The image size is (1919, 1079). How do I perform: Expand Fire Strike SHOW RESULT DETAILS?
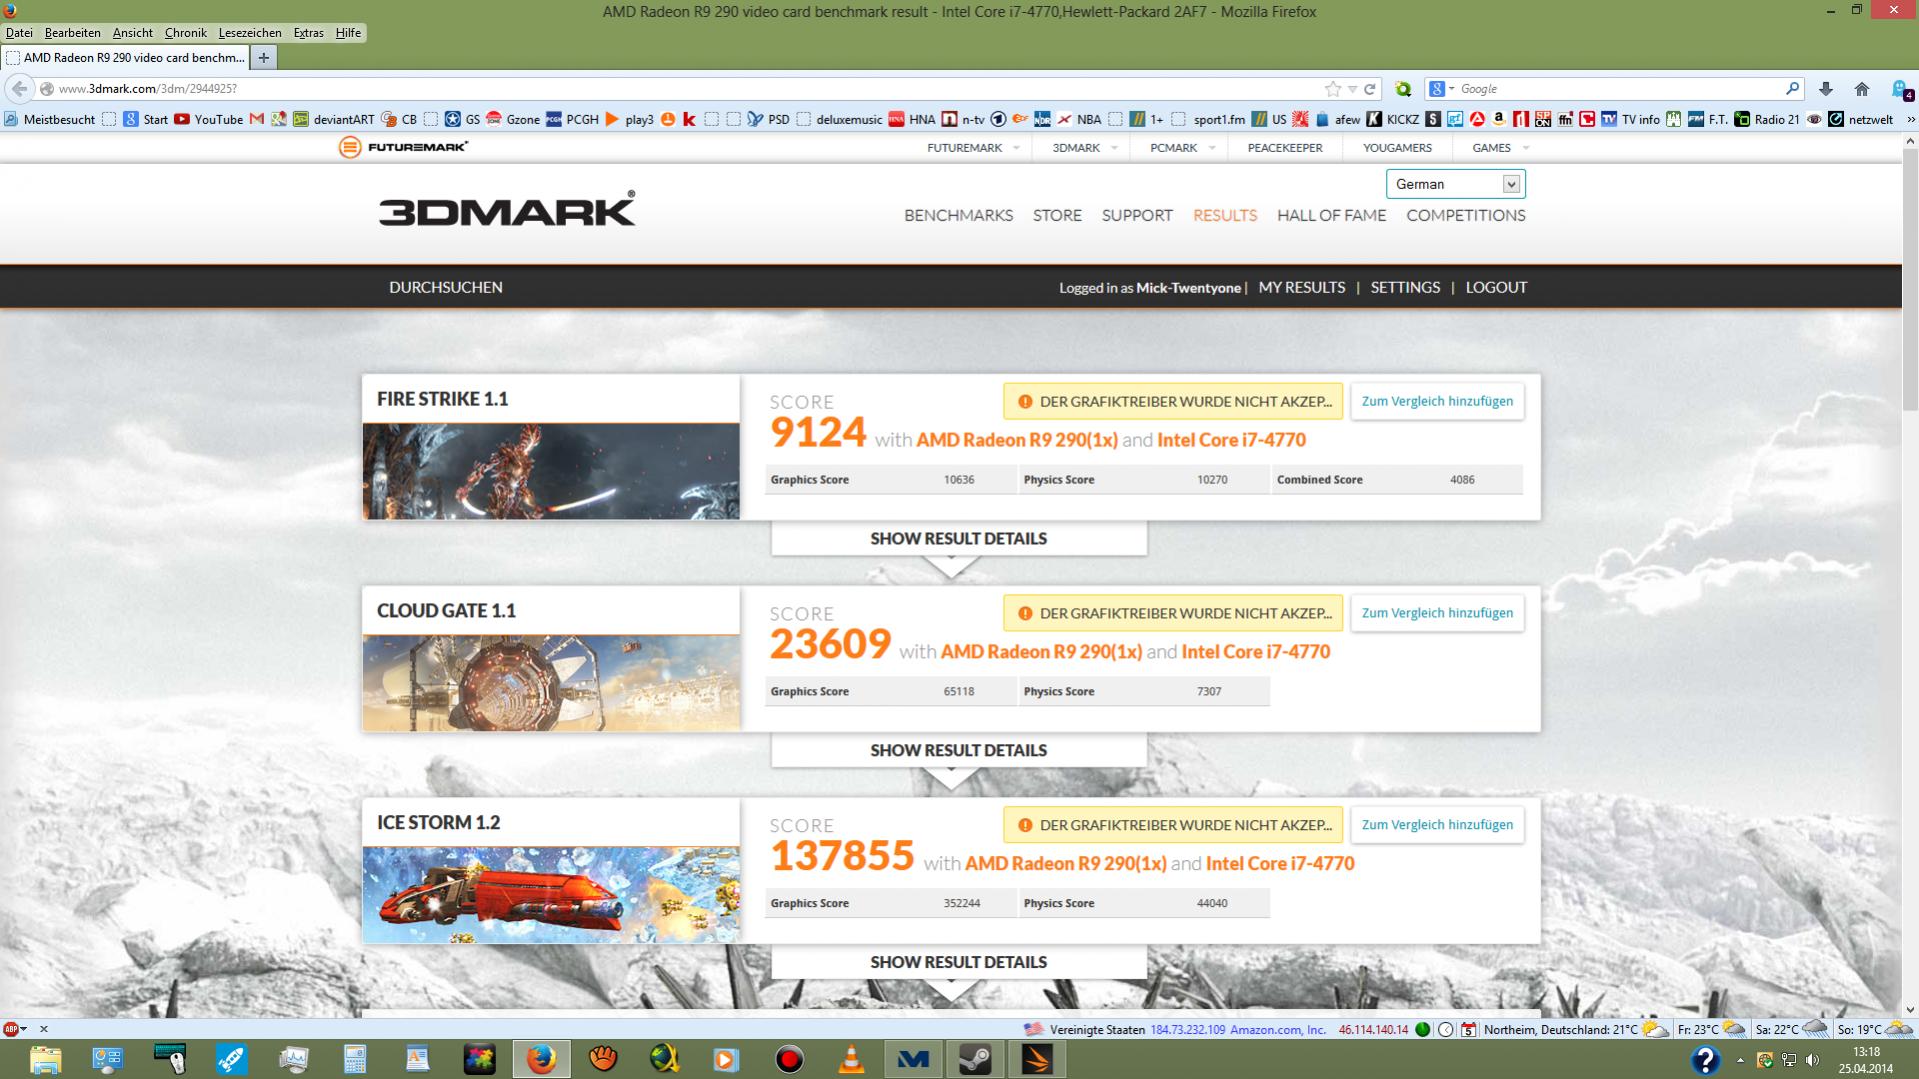[x=958, y=538]
